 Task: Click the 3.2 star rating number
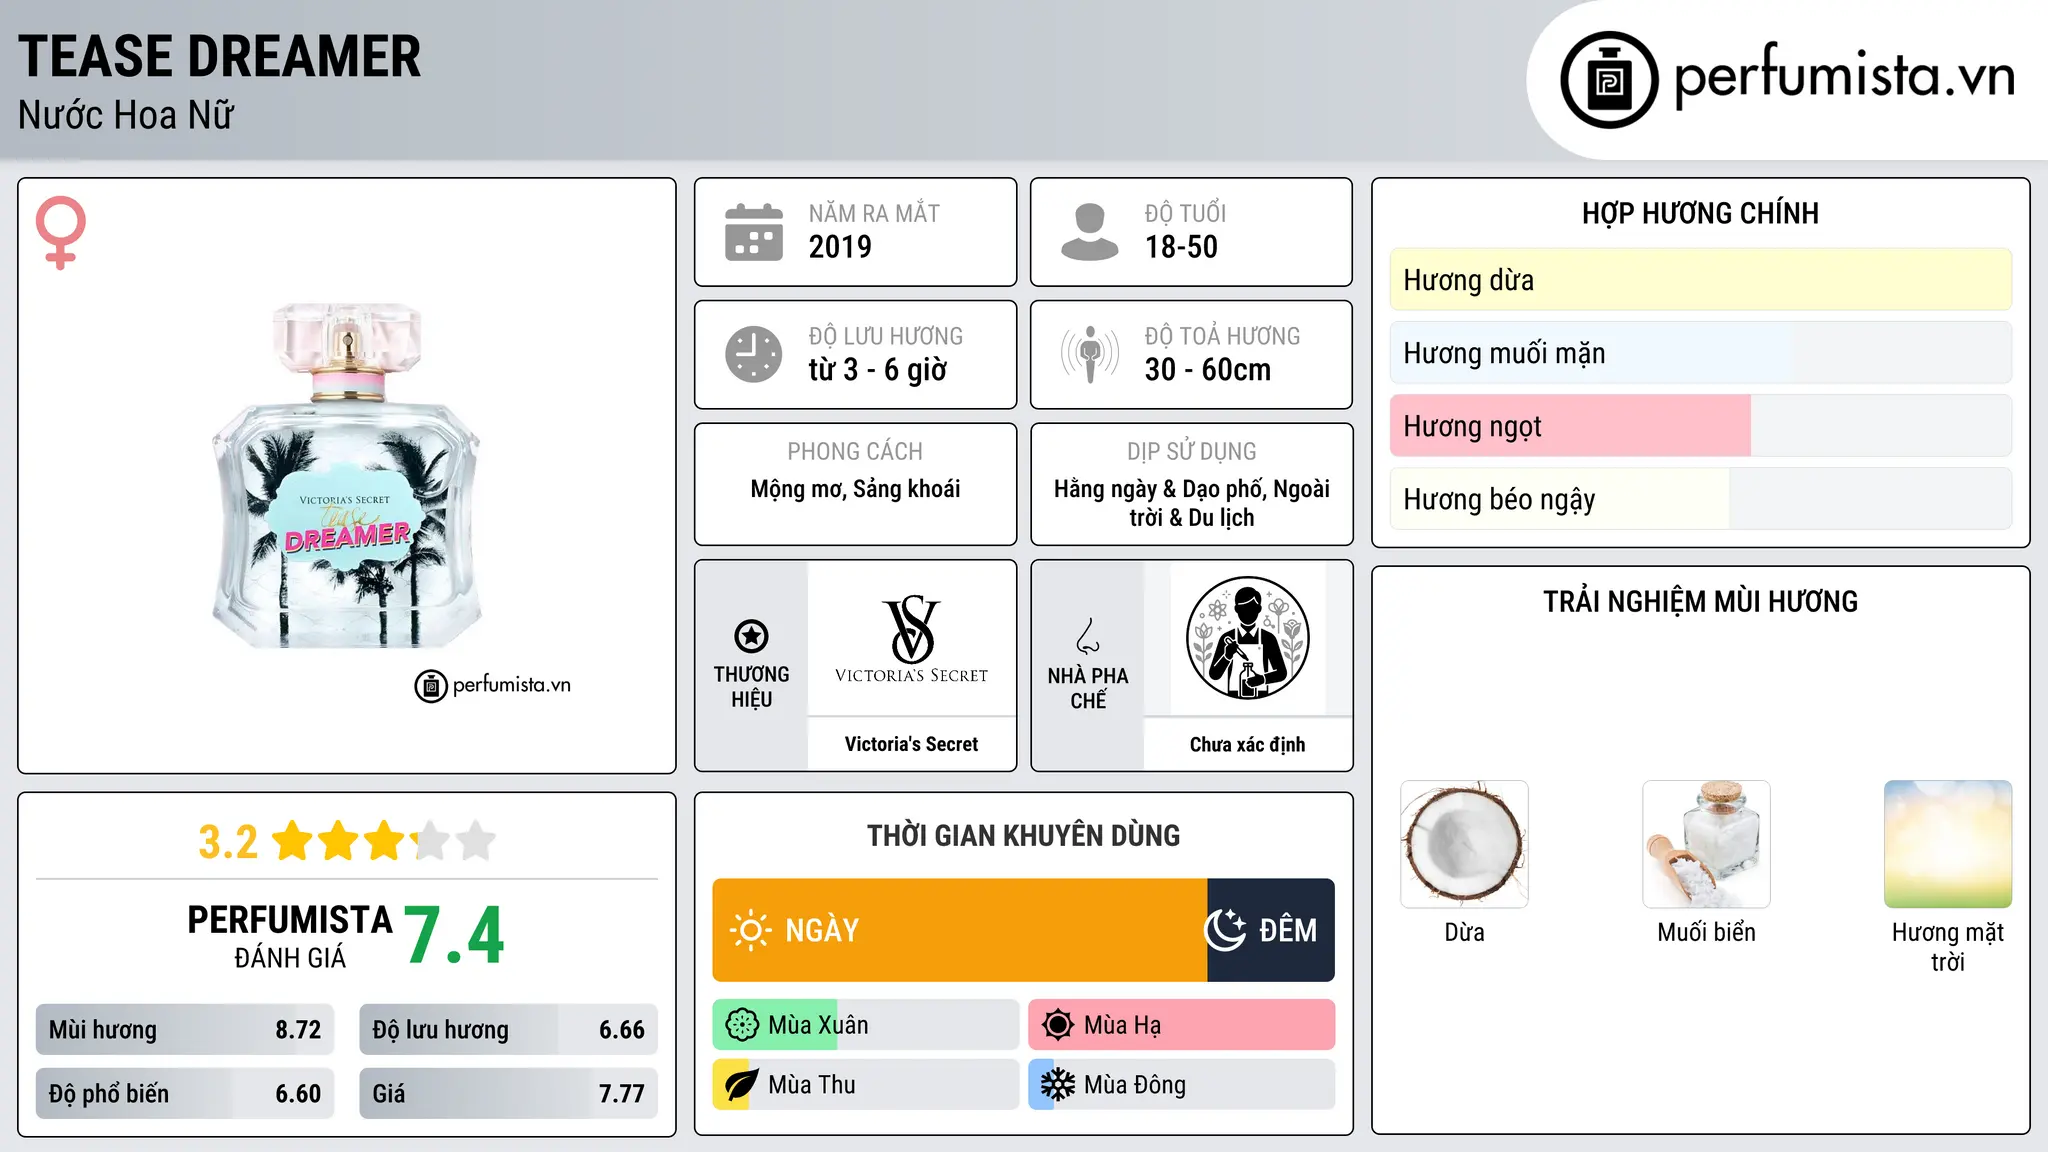tap(228, 842)
